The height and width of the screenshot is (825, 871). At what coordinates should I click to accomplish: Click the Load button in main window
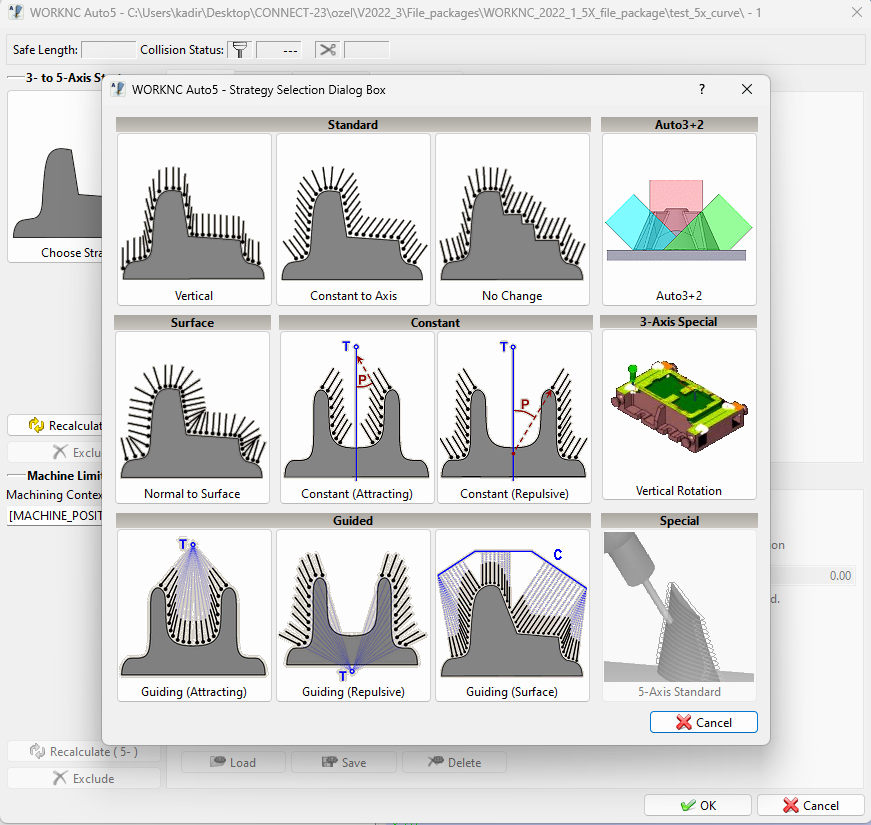233,762
